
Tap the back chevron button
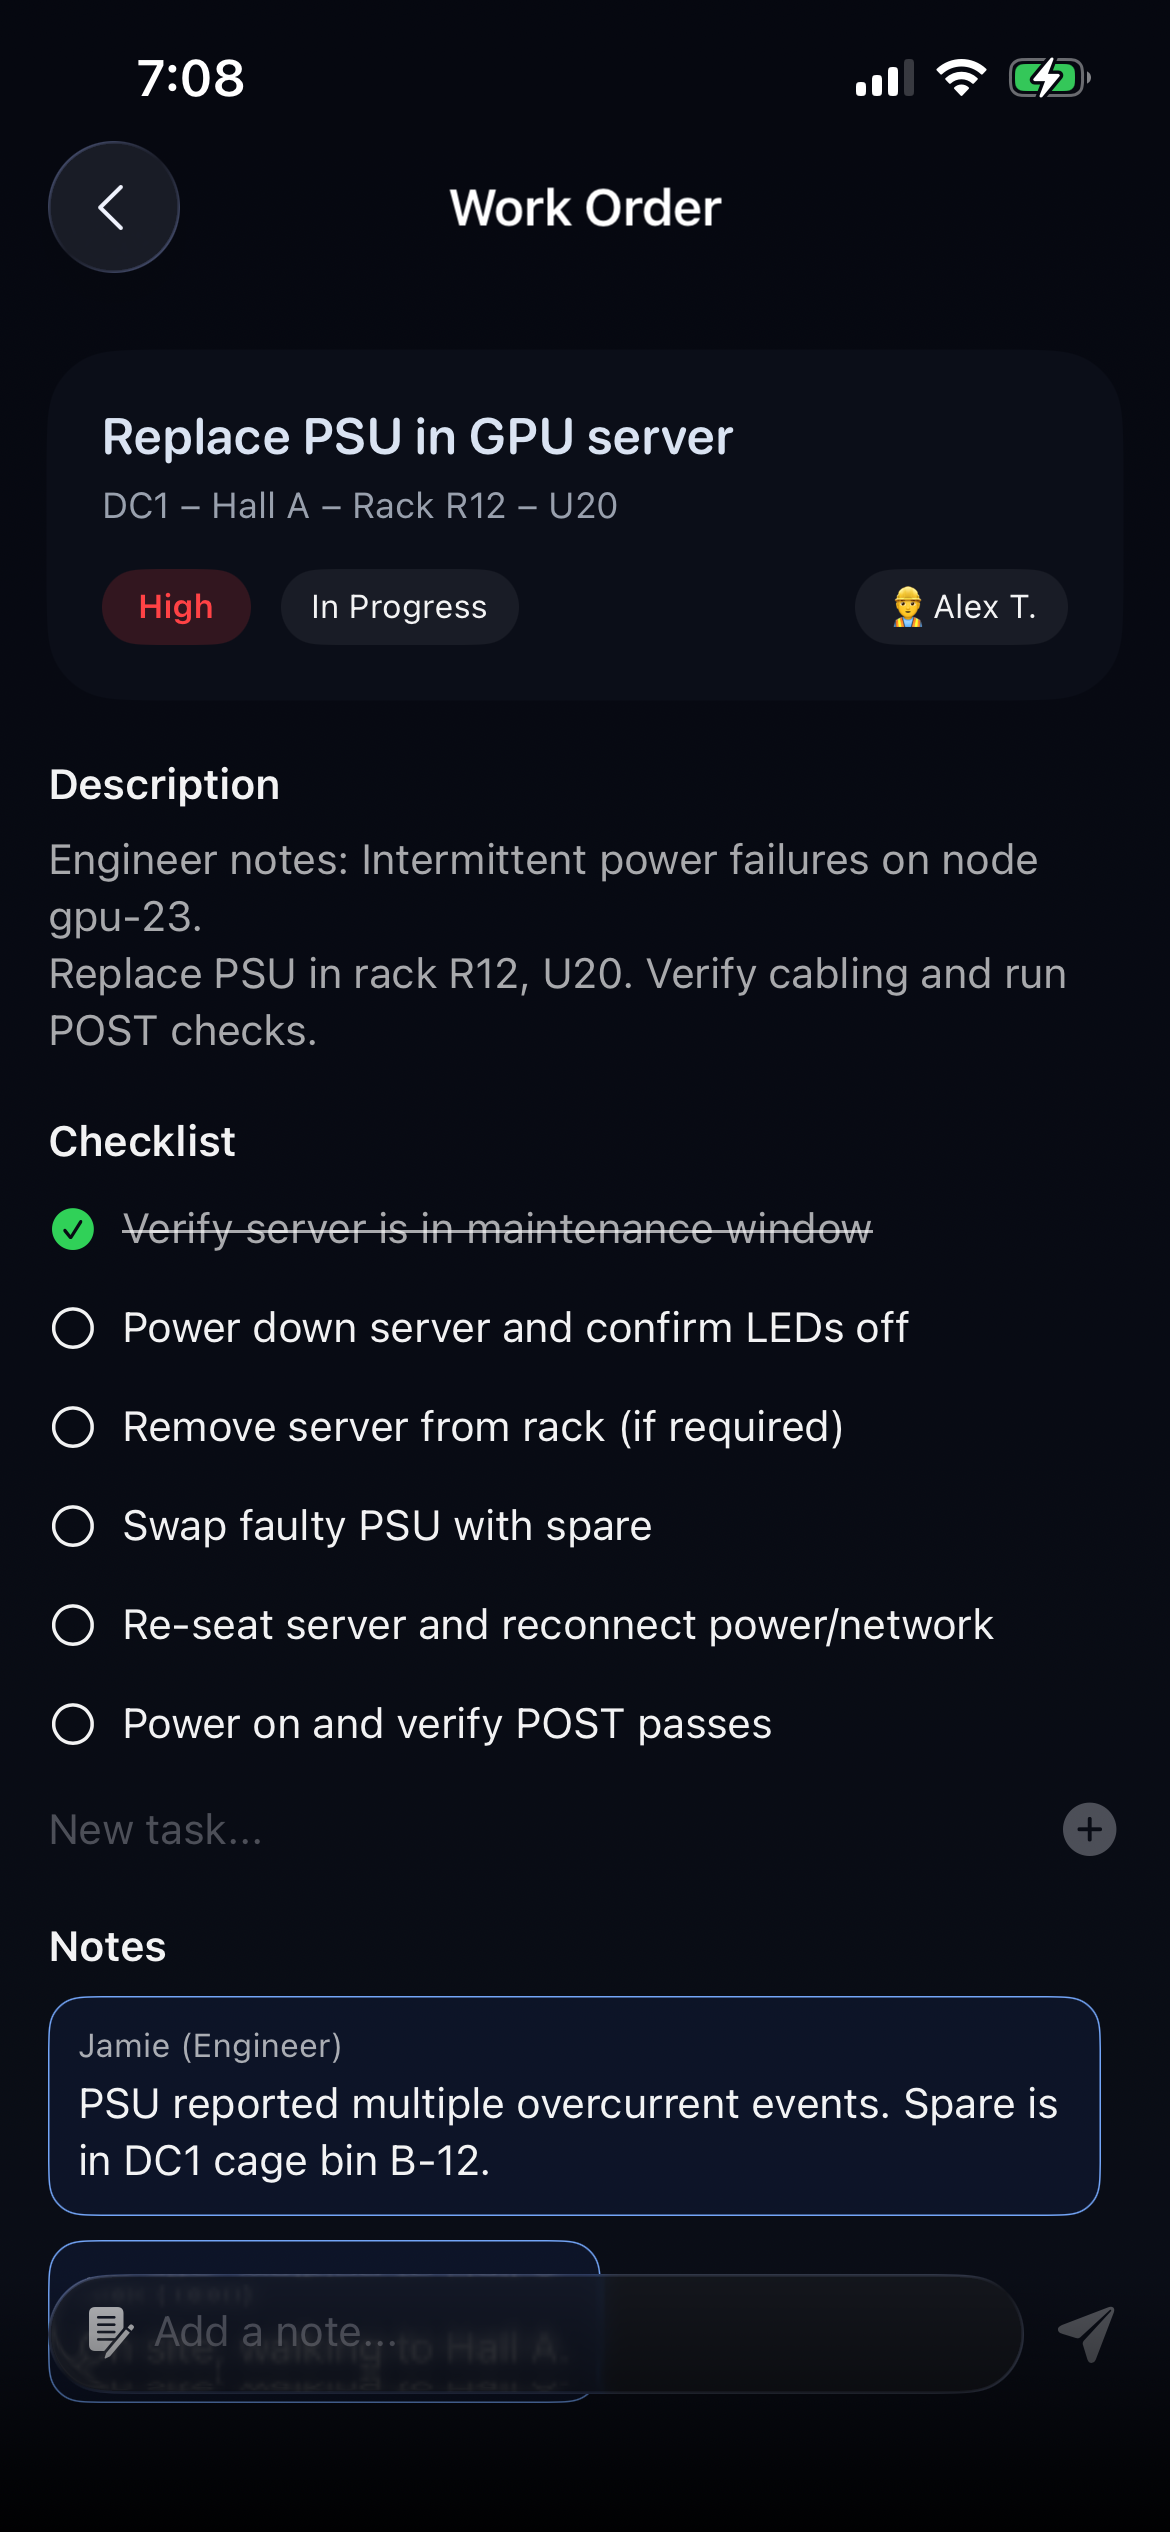pyautogui.click(x=114, y=207)
